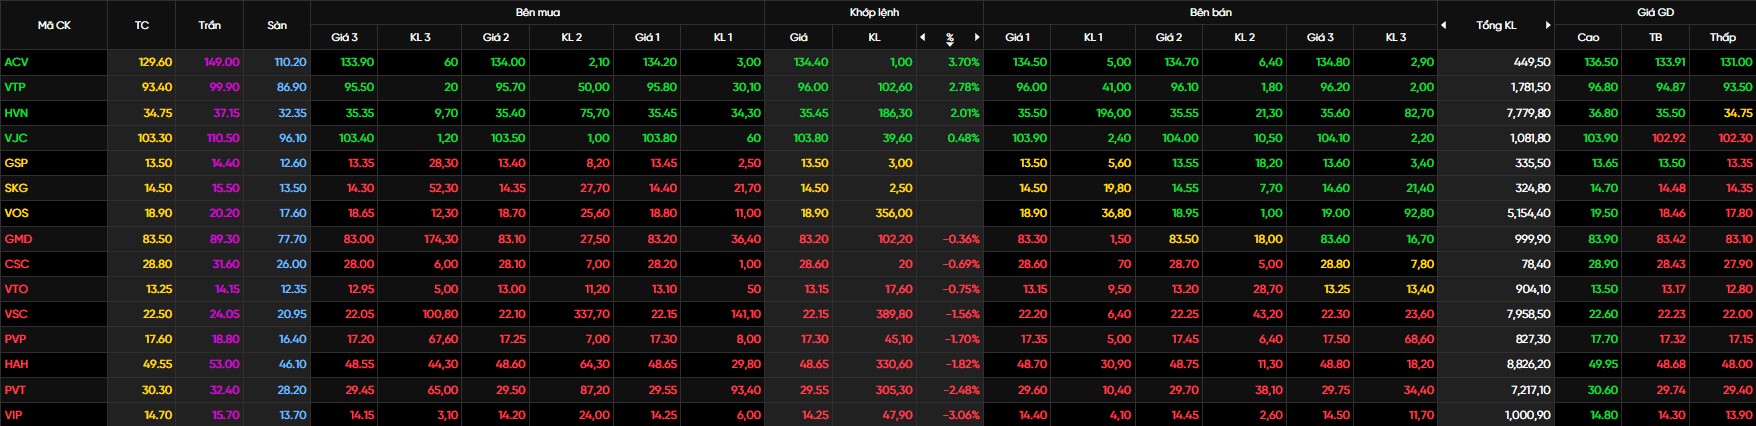Click PVT percent change -2.48%
The width and height of the screenshot is (1756, 426).
(x=962, y=390)
